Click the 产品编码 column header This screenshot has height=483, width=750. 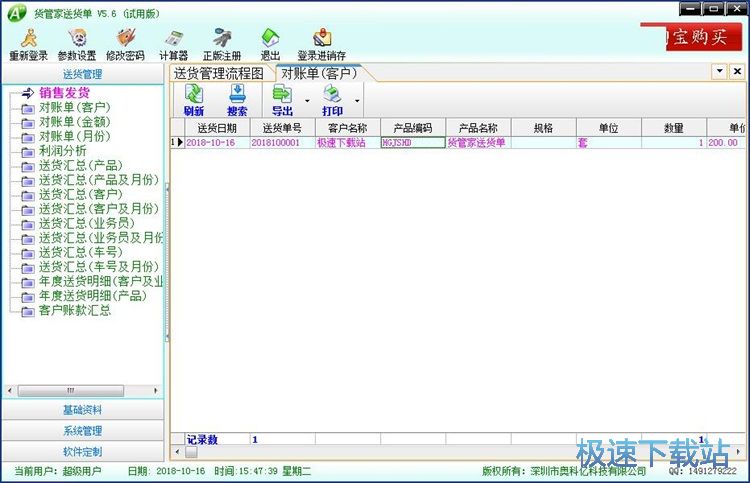point(413,128)
